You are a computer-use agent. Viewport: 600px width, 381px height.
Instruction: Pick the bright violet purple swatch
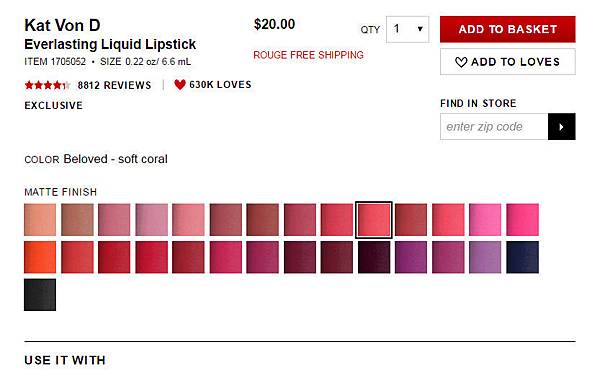[411, 257]
